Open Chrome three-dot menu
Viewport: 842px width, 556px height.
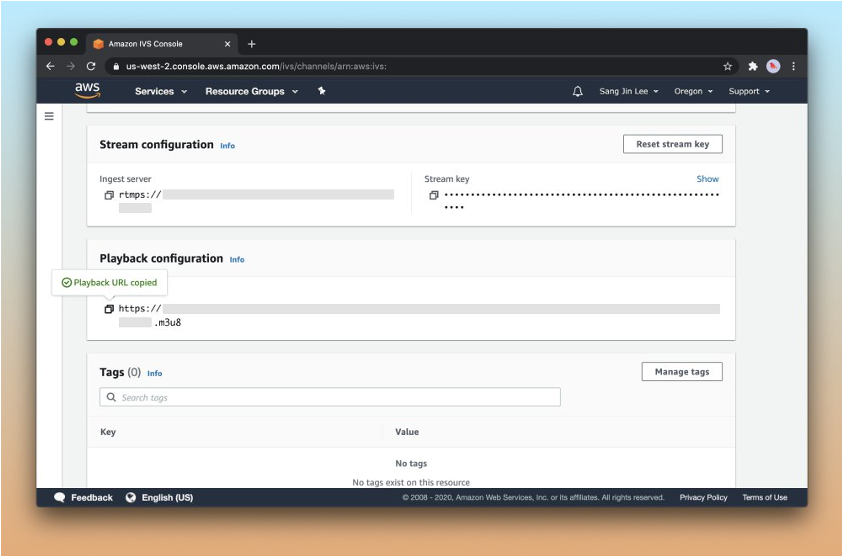[793, 66]
